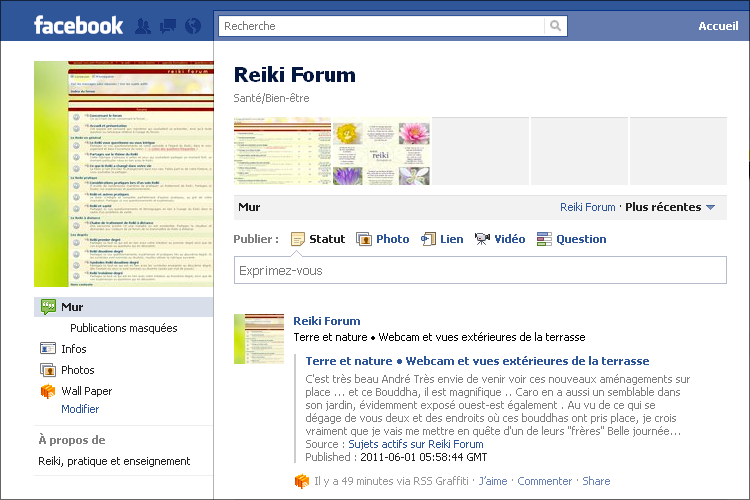Click the Photos icon in sidebar

coord(48,370)
